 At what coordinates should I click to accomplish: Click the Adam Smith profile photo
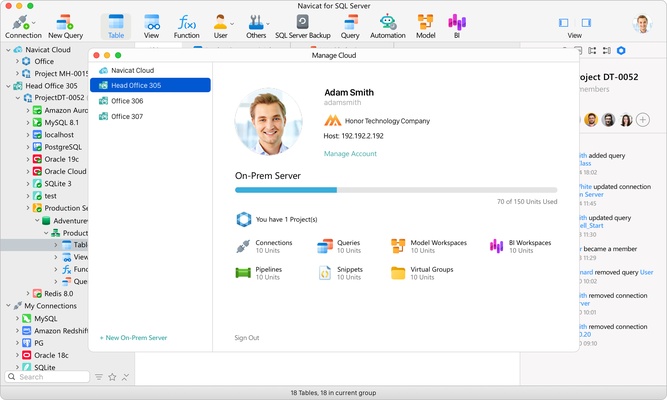pos(268,121)
